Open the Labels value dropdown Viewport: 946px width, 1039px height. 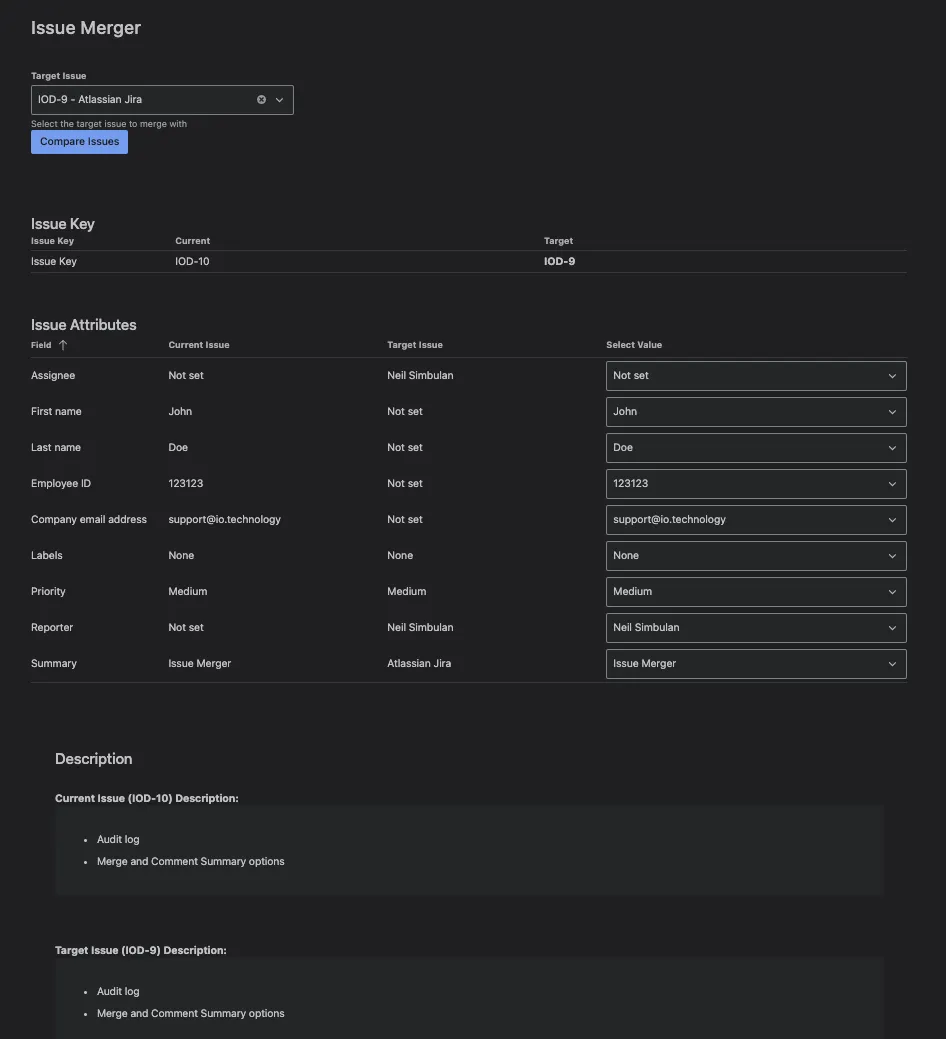(756, 556)
